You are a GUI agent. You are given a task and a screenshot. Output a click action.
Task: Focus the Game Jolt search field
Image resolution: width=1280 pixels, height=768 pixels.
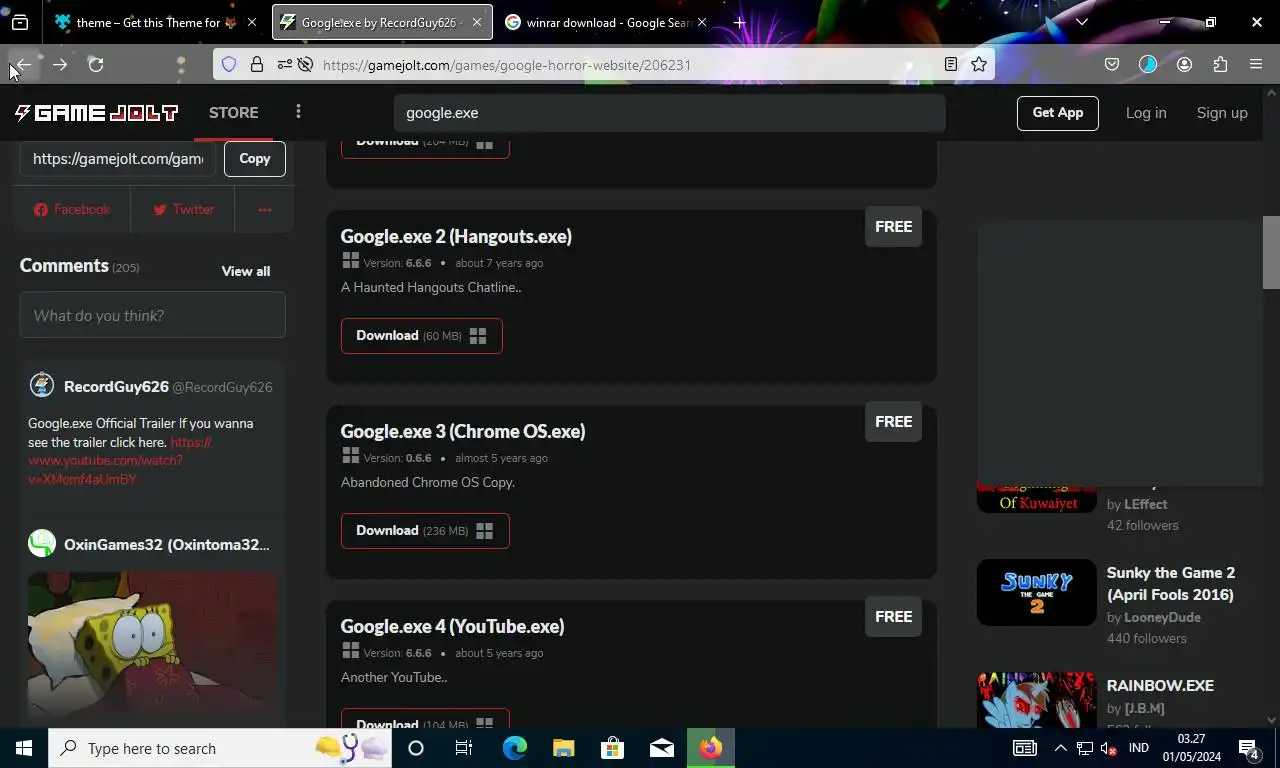click(x=669, y=113)
